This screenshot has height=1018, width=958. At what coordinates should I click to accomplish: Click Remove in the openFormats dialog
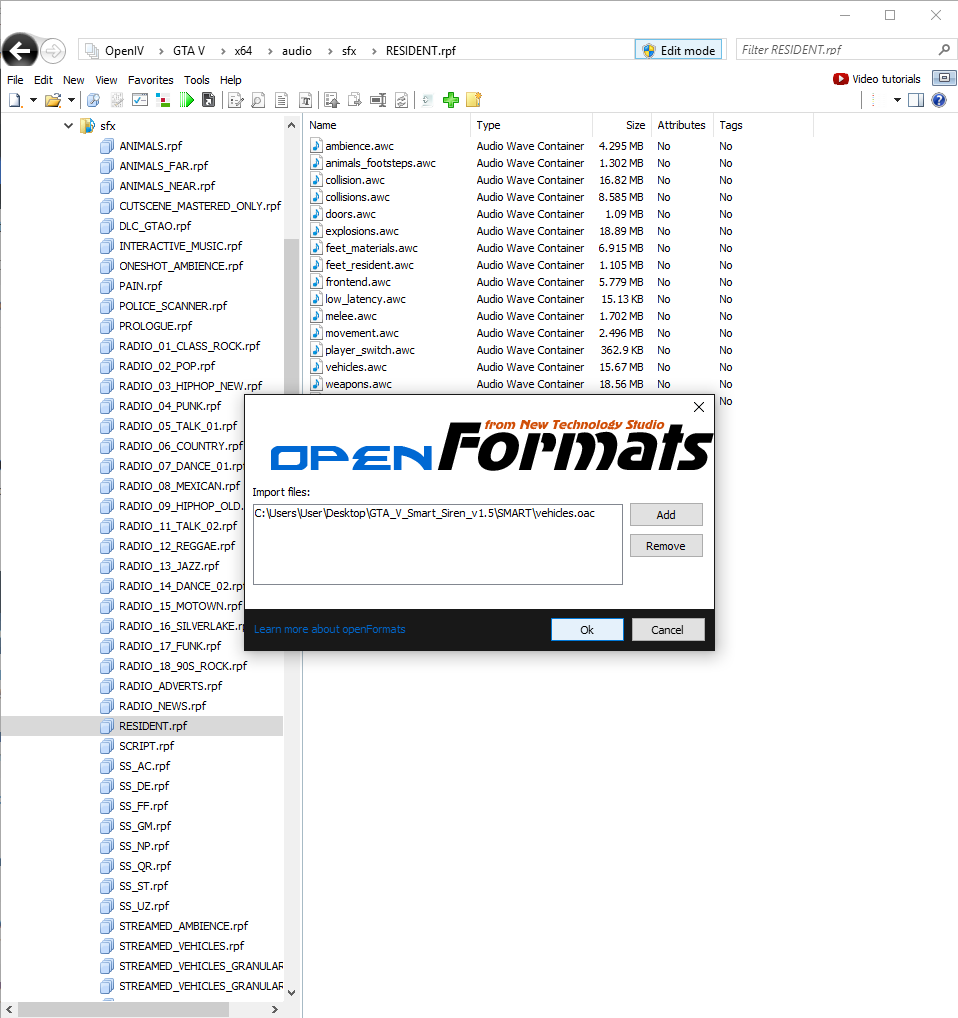tap(666, 546)
